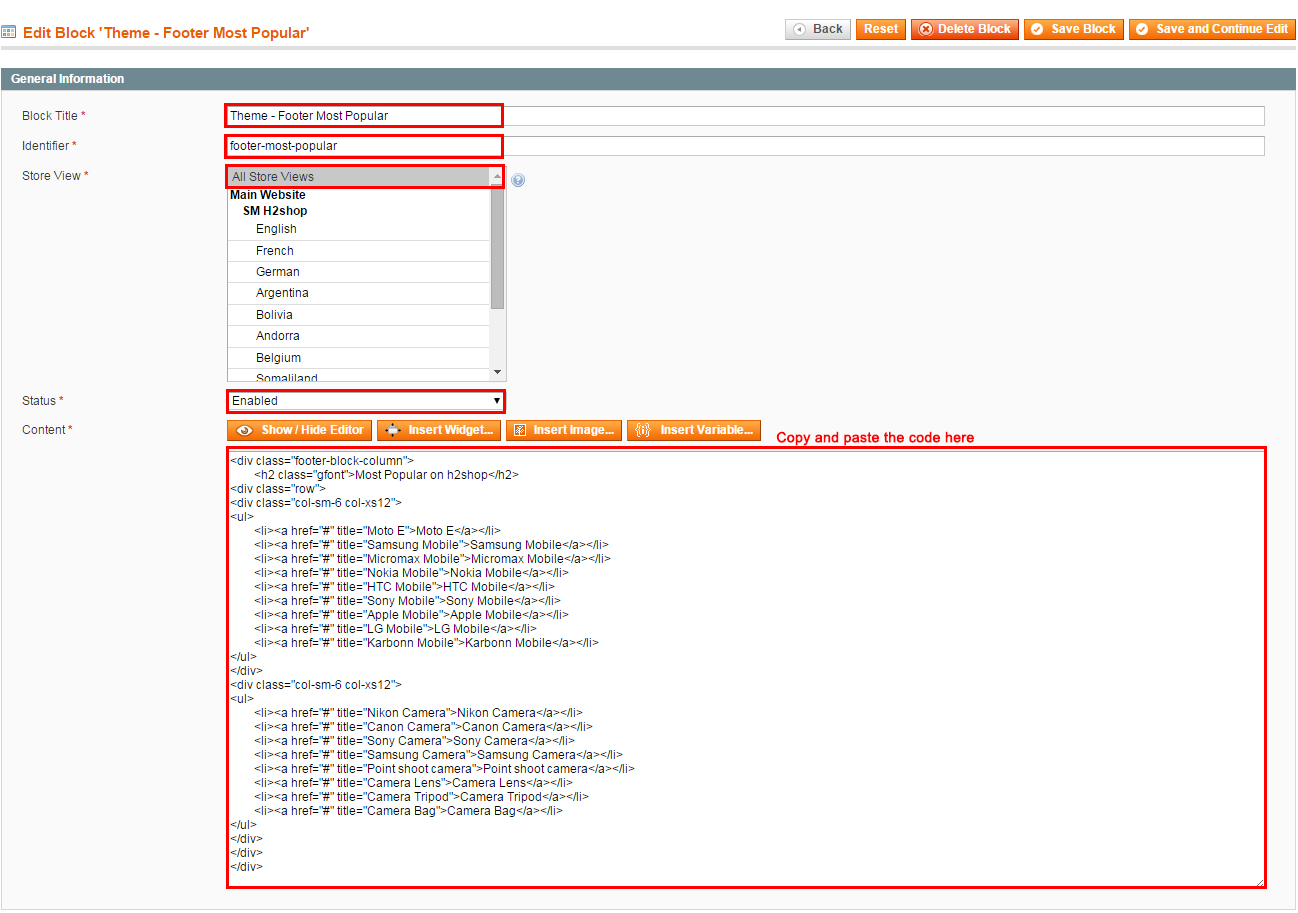This screenshot has height=913, width=1298.
Task: Click the Point shoot camera code line
Action: point(444,769)
